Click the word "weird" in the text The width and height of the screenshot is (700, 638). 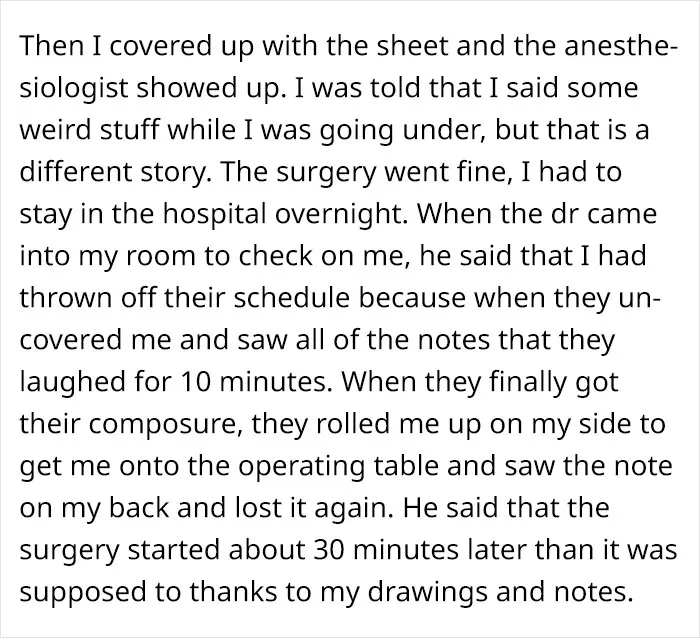coord(55,130)
